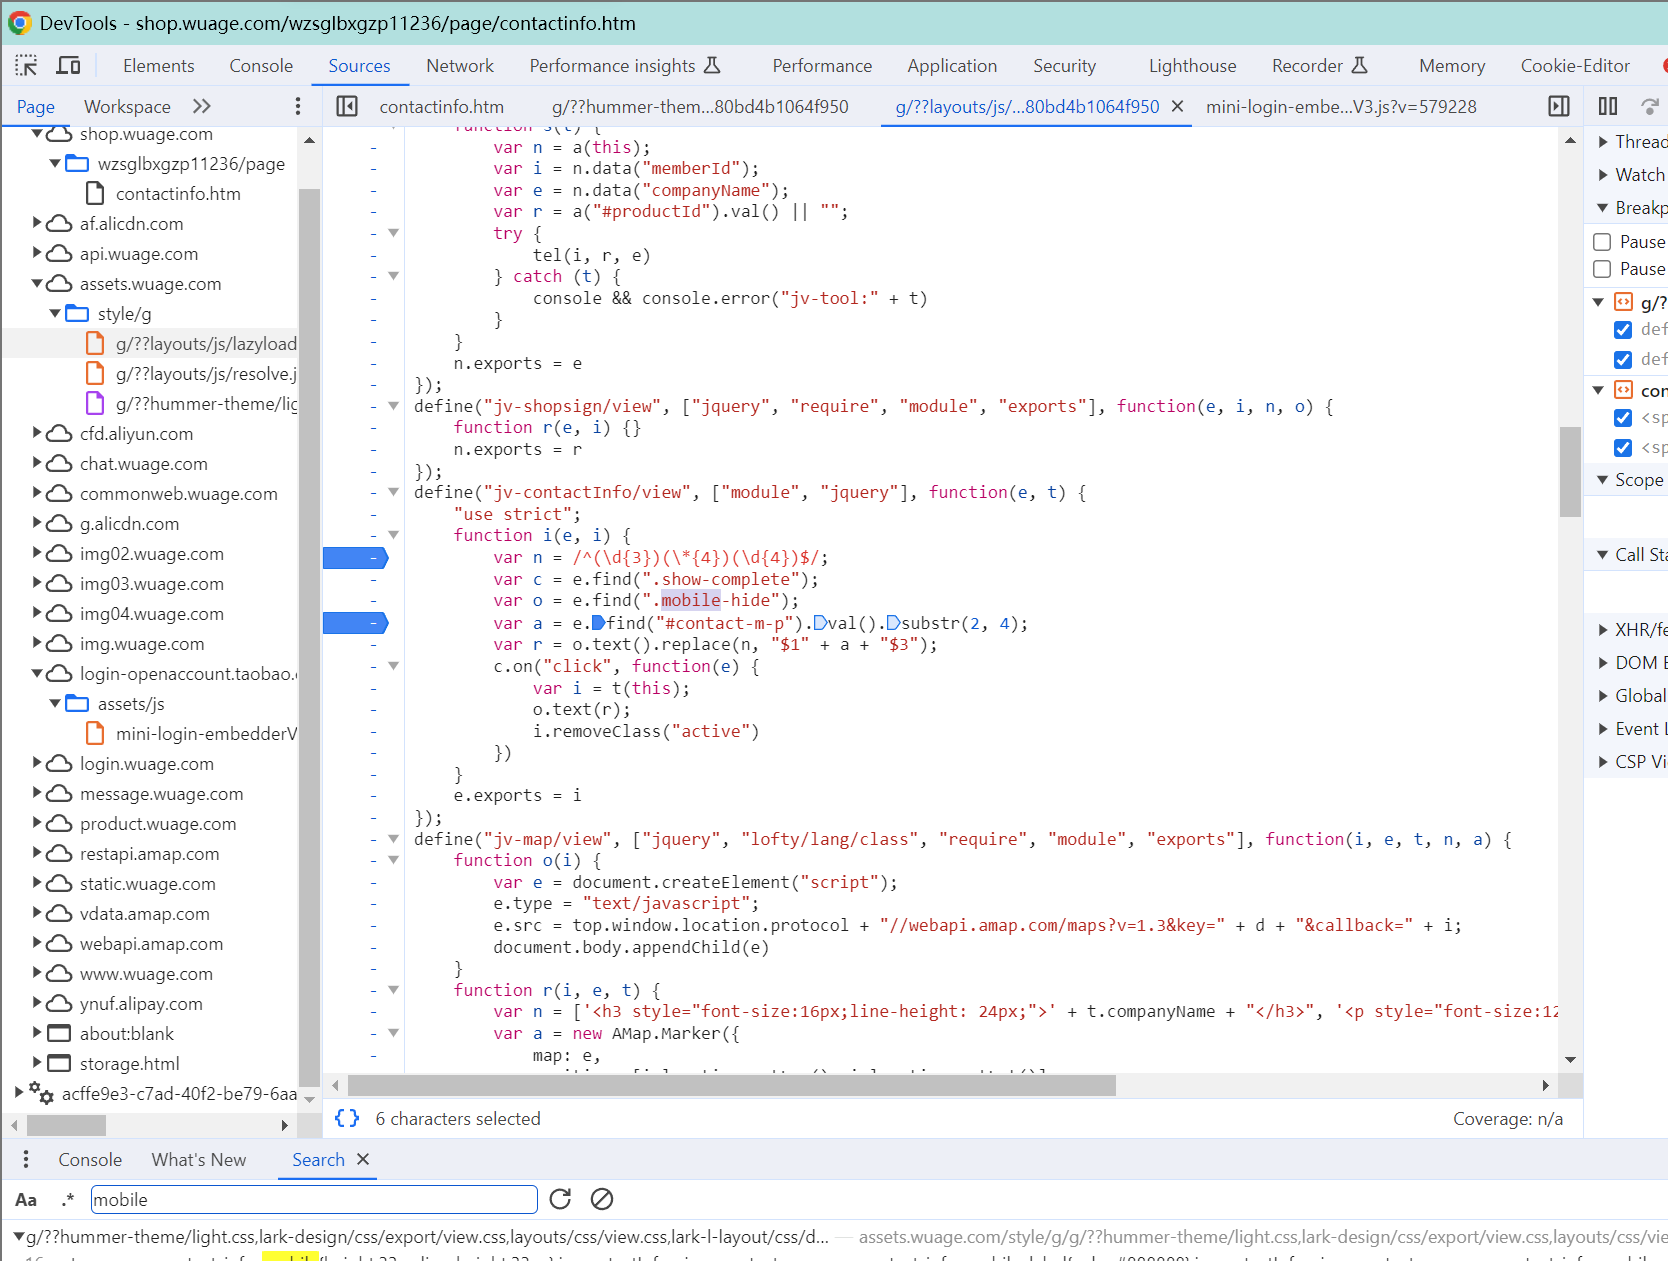Image resolution: width=1668 pixels, height=1261 pixels.
Task: Open the Workspace navigator tab
Action: 127,106
